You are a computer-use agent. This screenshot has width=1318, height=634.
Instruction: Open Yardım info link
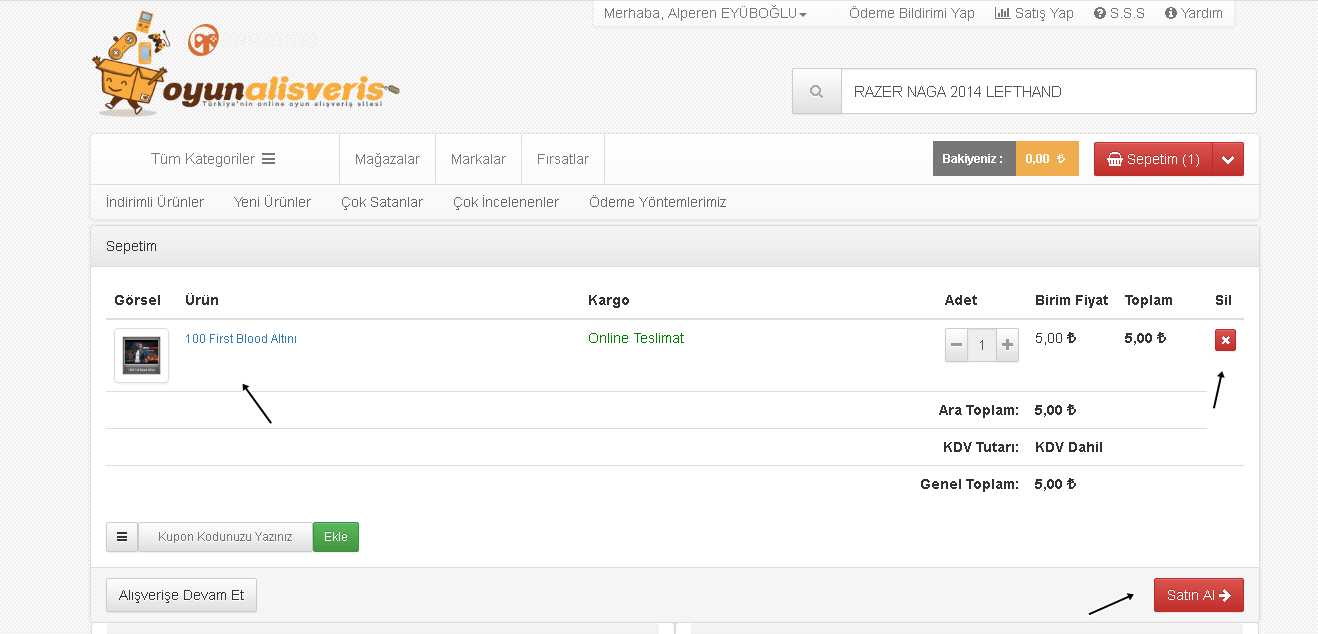[1194, 13]
